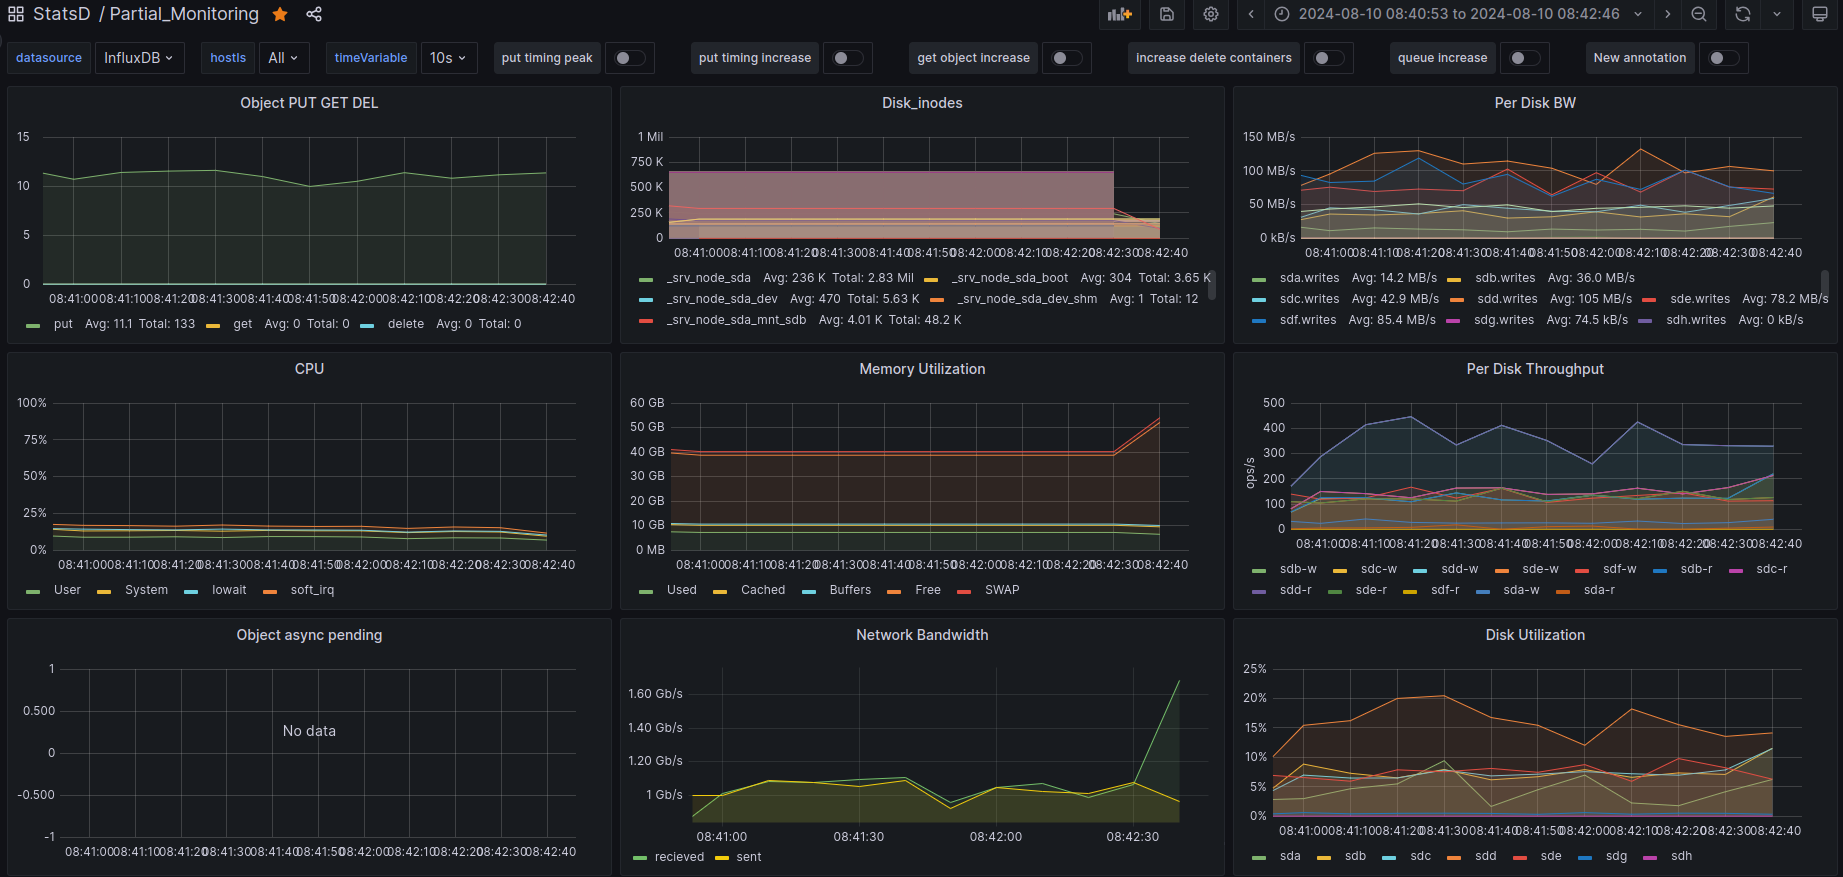1843x877 pixels.
Task: Open the time range picker
Action: [1458, 14]
